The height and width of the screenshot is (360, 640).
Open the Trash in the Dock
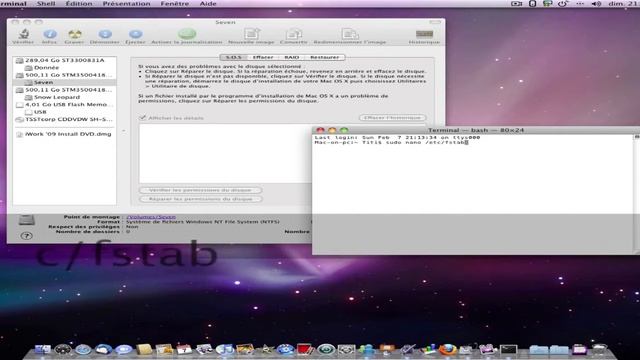pyautogui.click(x=599, y=350)
